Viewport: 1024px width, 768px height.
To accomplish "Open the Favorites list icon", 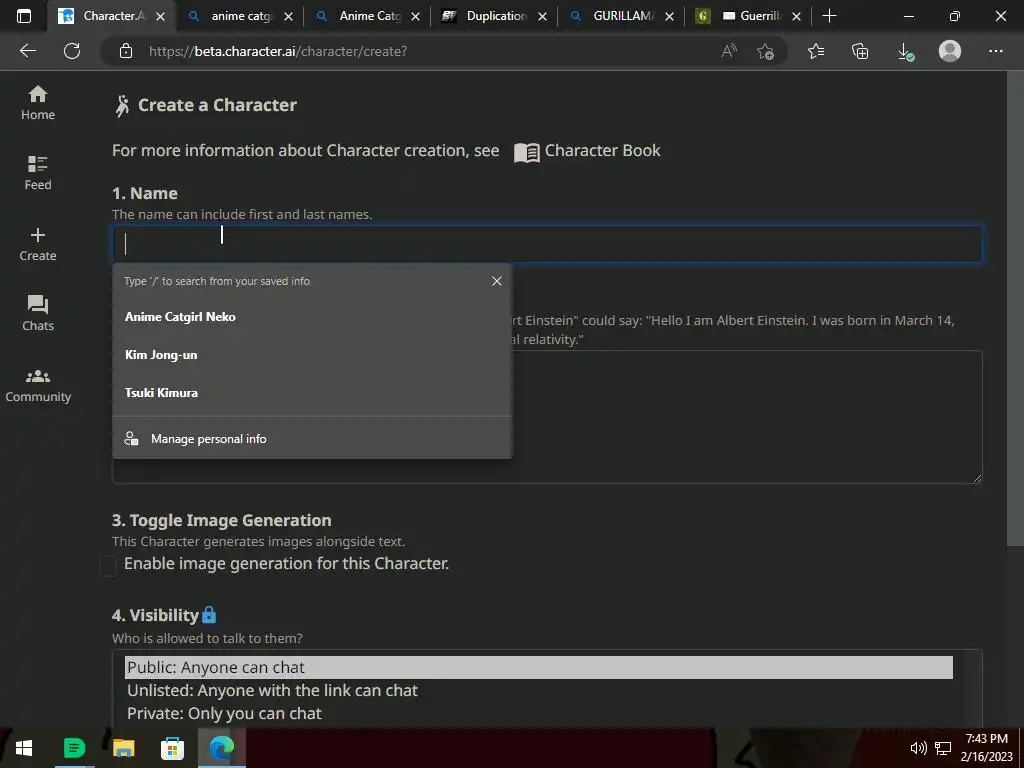I will (x=816, y=51).
